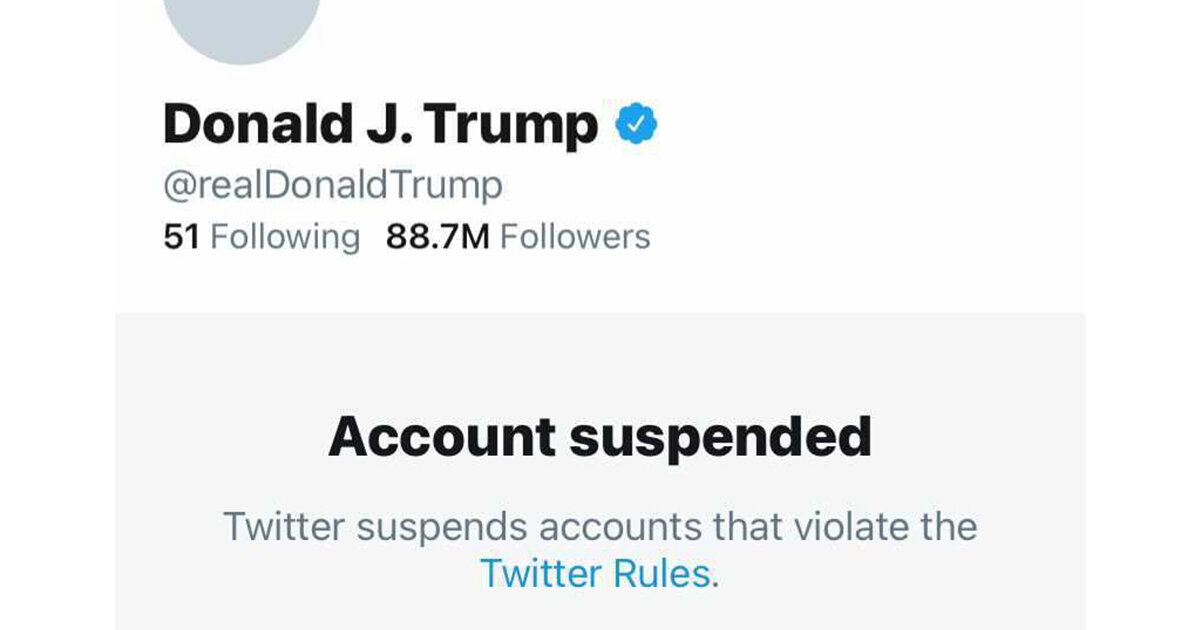Click the word "Trump" in display name
Image resolution: width=1200 pixels, height=630 pixels.
(514, 125)
